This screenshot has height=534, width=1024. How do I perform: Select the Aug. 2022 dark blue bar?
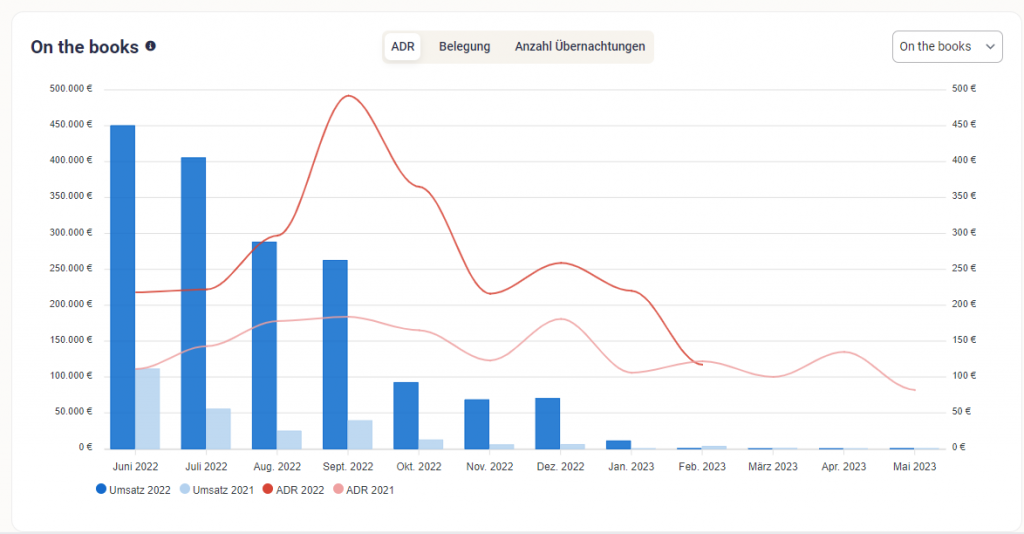(x=264, y=345)
